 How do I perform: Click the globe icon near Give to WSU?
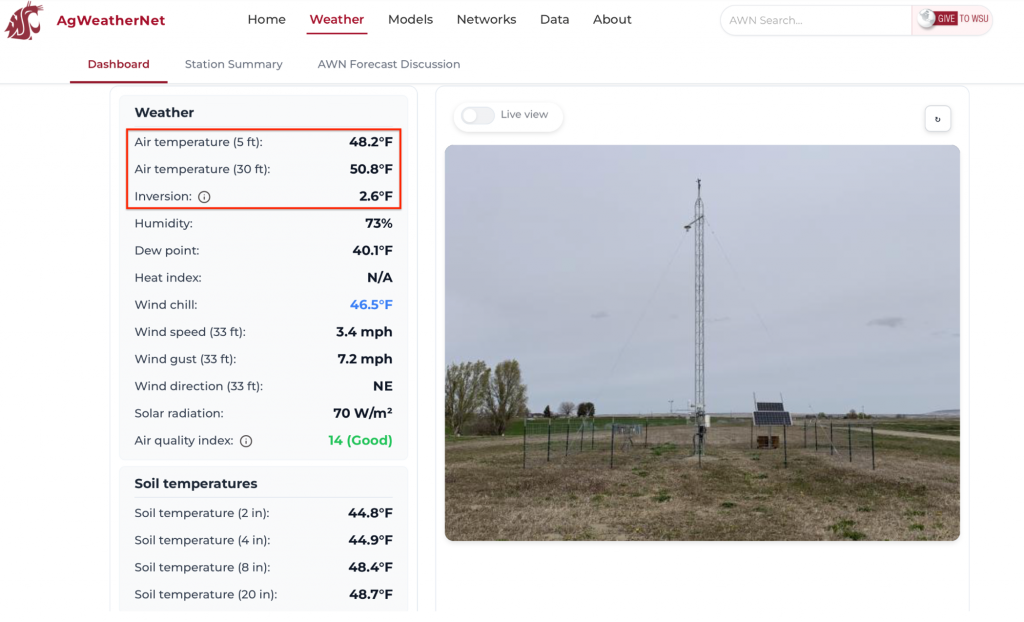pos(928,18)
